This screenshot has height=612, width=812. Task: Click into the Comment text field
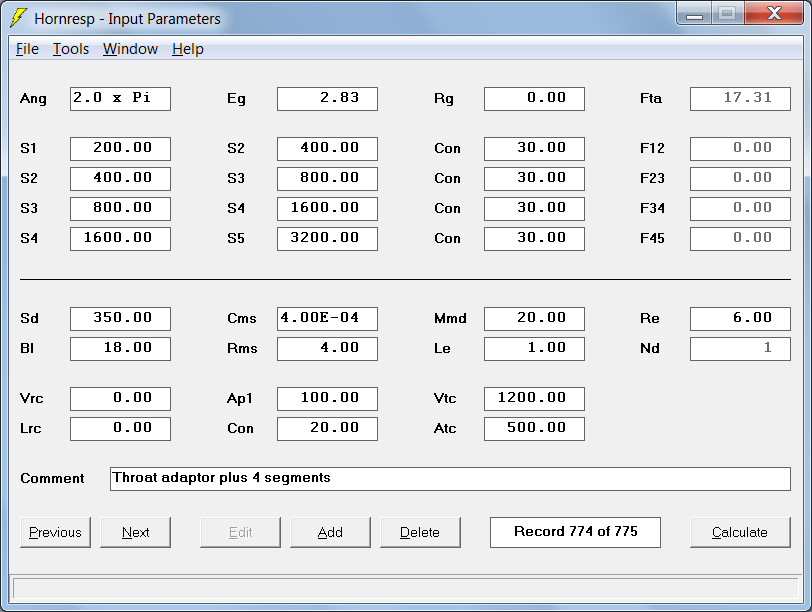(x=451, y=479)
